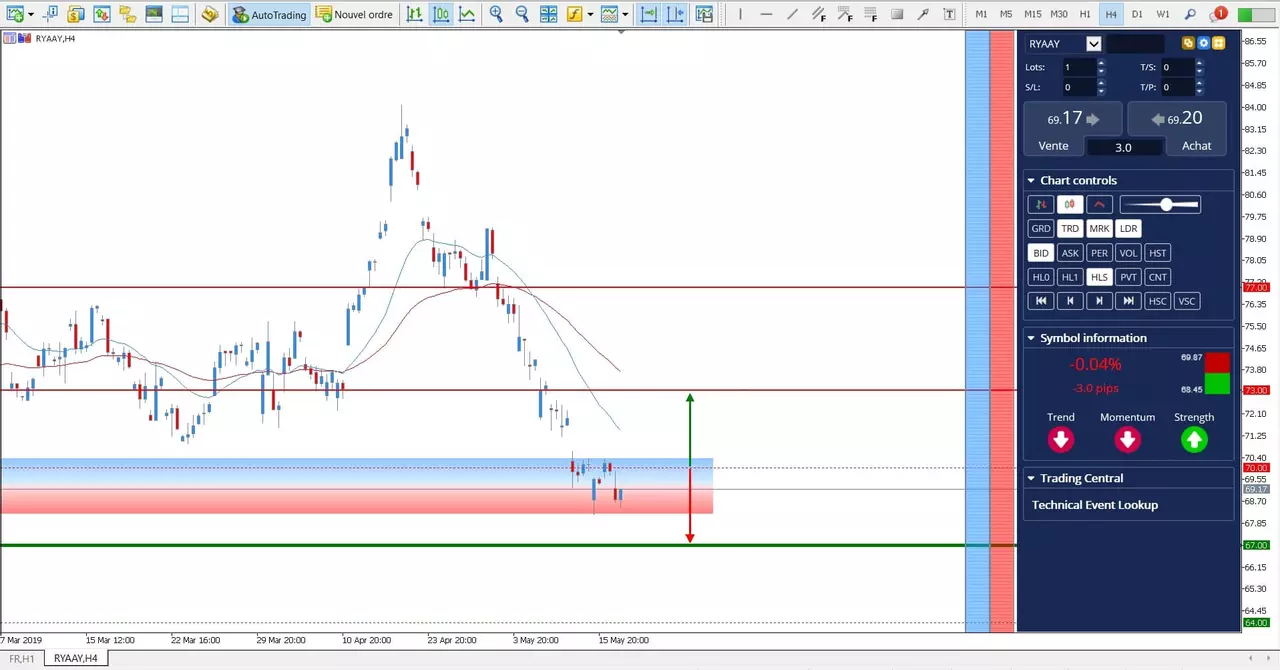Click the Nouvel ordre button
This screenshot has height=670, width=1280.
click(x=354, y=14)
